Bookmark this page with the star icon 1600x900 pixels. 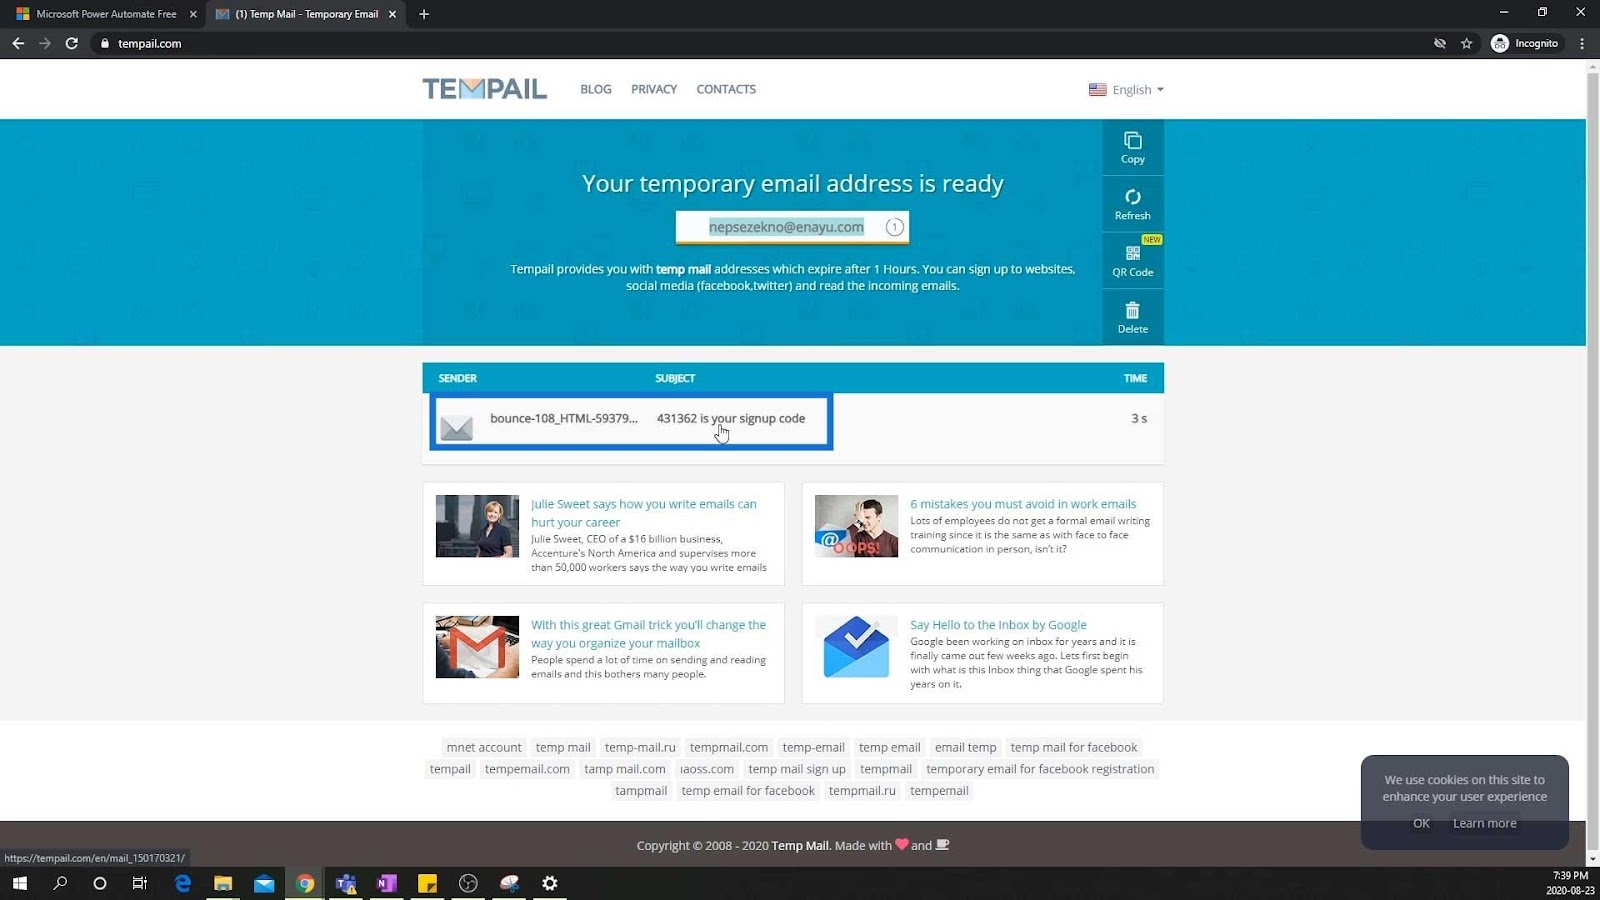point(1467,43)
